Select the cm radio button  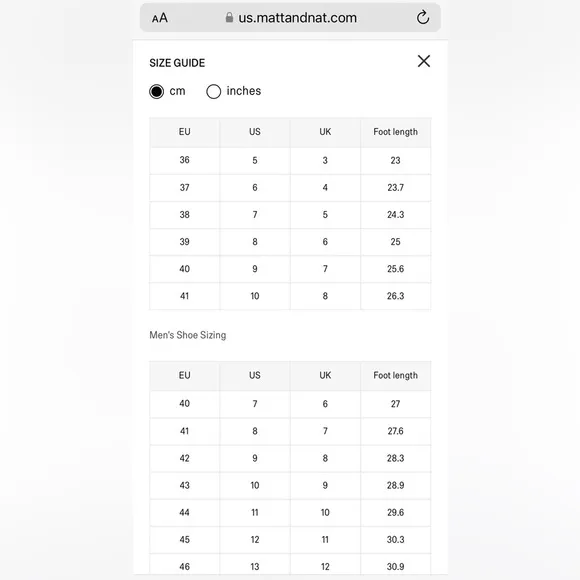(156, 91)
